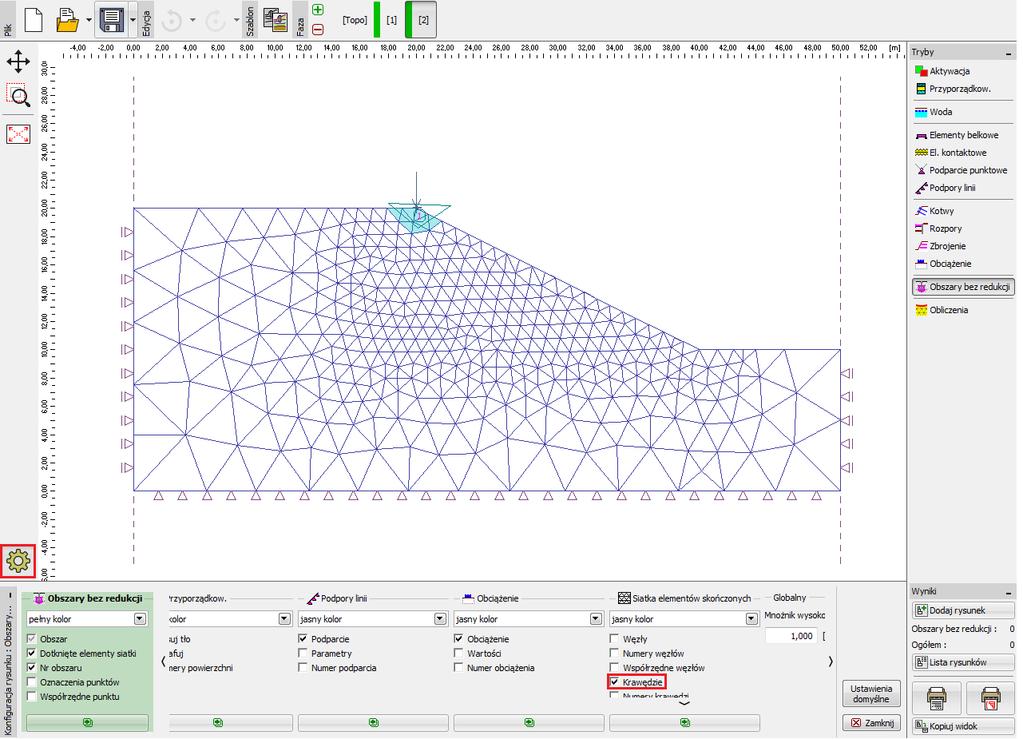The width and height of the screenshot is (1023, 739).
Task: Enable Współrzędne punktu checkbox
Action: click(x=31, y=697)
